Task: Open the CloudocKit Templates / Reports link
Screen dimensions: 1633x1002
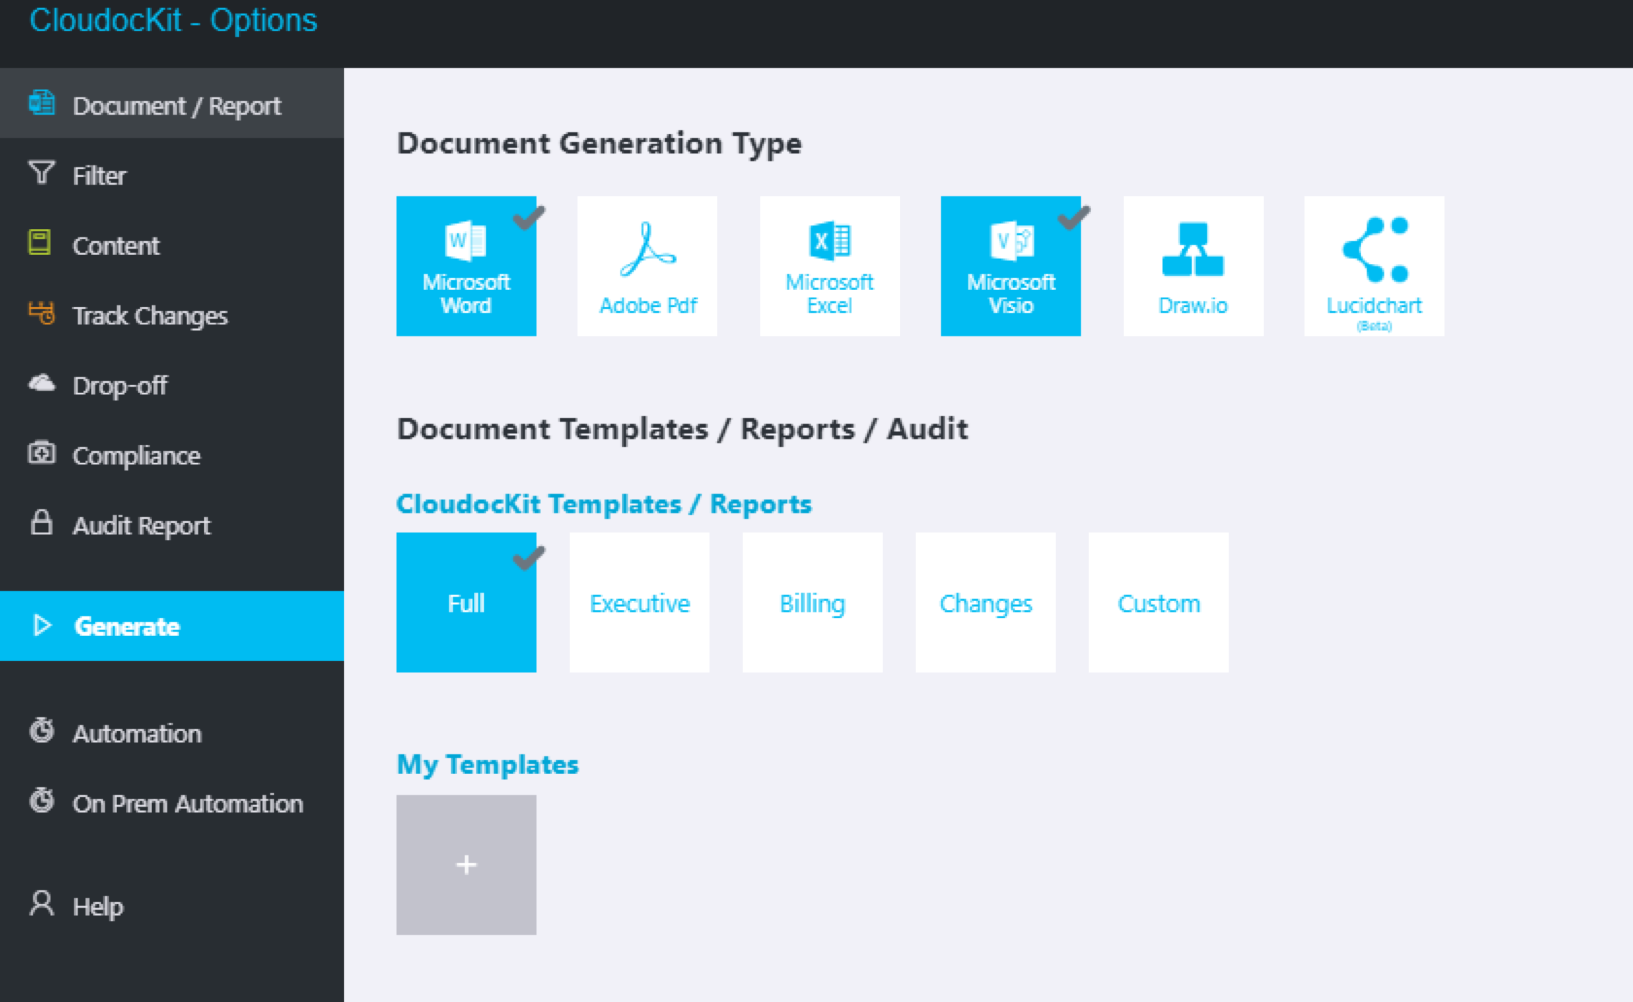Action: pos(603,503)
